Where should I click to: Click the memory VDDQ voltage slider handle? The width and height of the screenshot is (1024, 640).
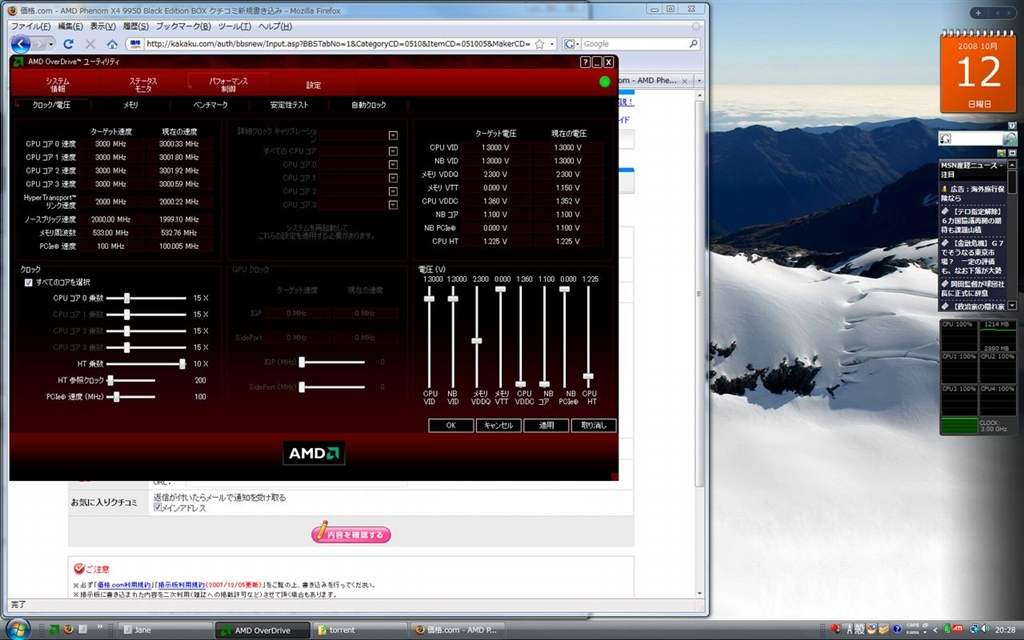(477, 341)
